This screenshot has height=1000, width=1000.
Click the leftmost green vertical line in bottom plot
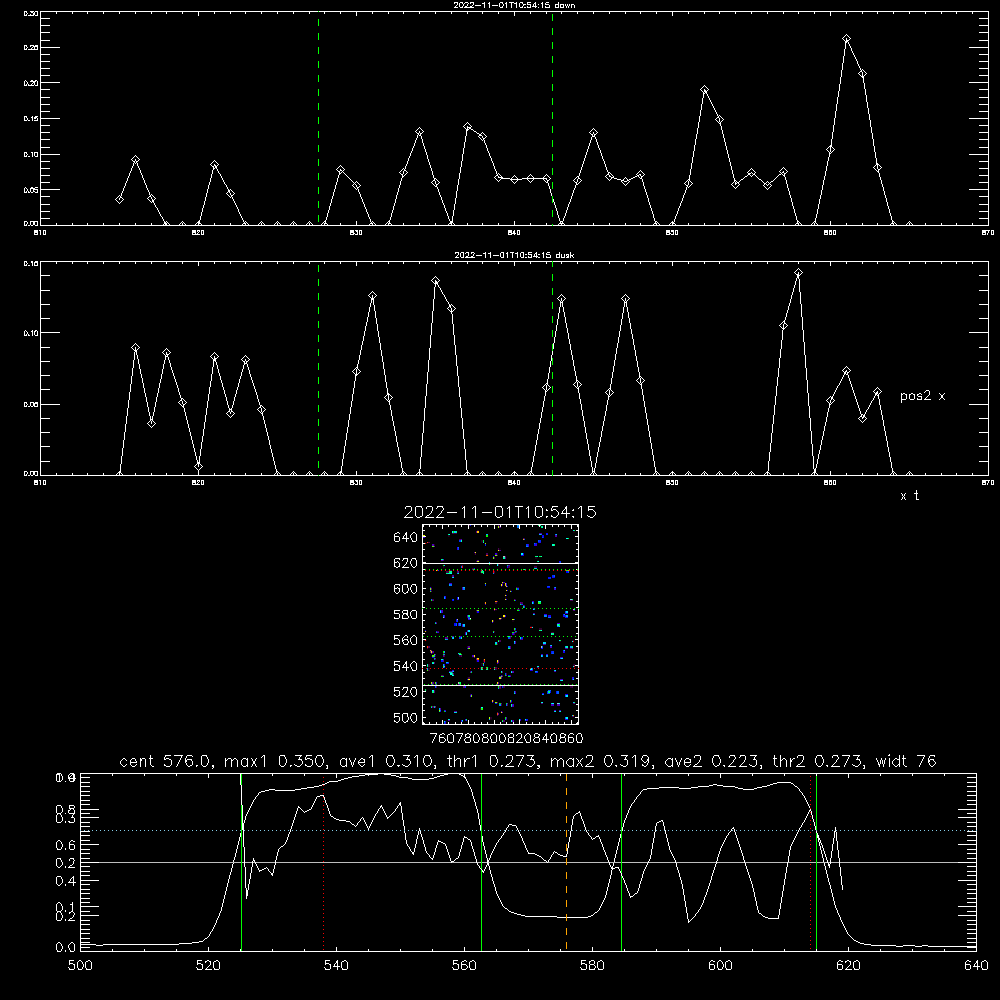[x=241, y=862]
